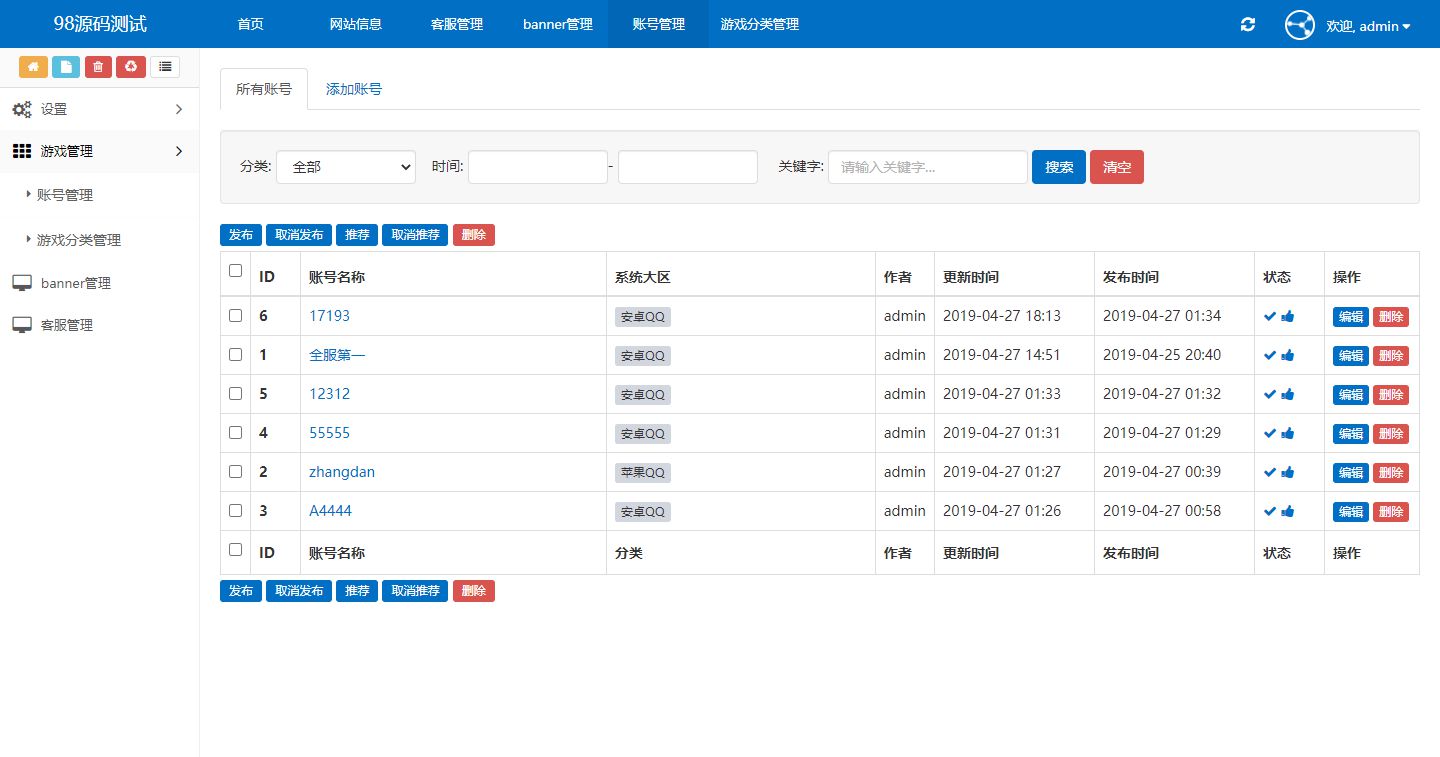Expand the 设置 sidebar menu
The width and height of the screenshot is (1440, 757).
click(x=99, y=109)
